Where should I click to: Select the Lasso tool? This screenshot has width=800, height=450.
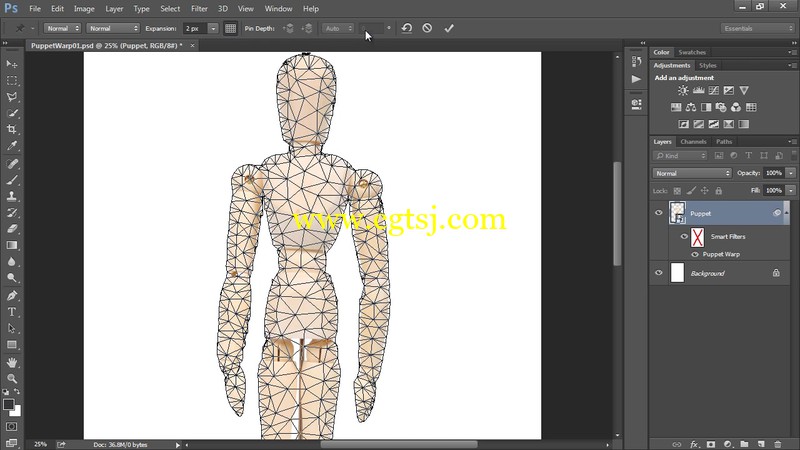click(x=12, y=97)
